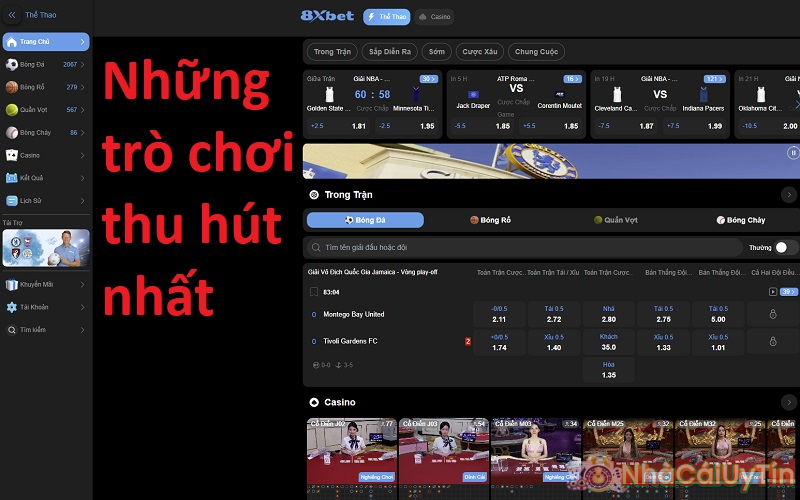Focus the league or team search field

[523, 247]
